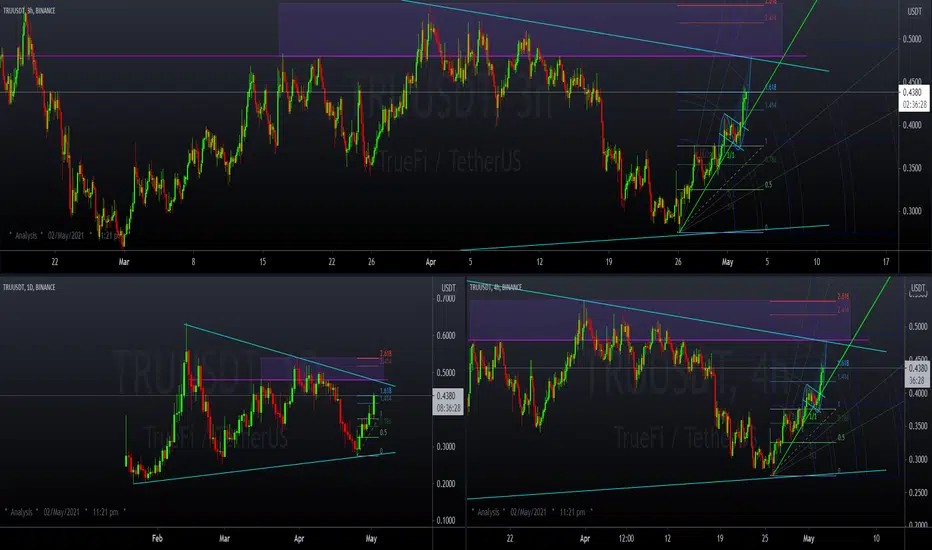Click the May date label on the 1D chart axis
932x550 pixels.
point(371,539)
